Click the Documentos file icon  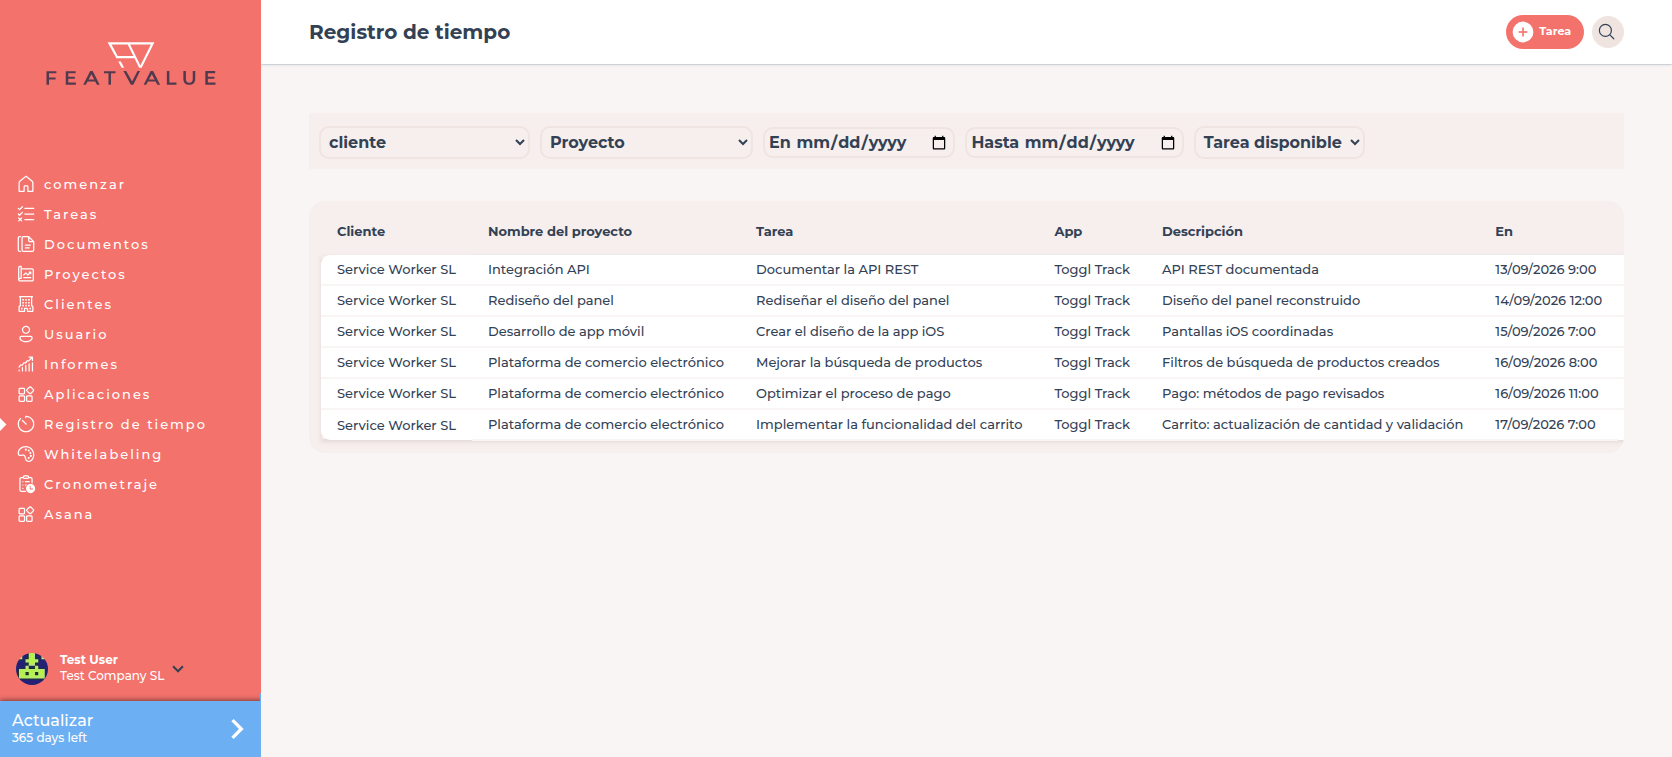click(26, 244)
